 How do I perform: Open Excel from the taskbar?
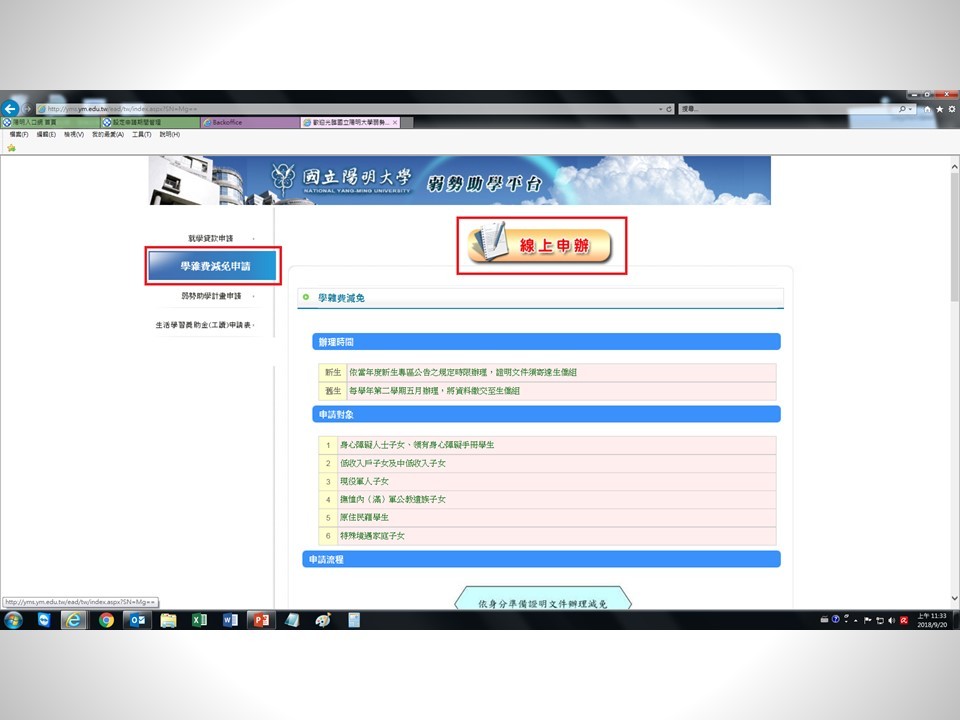tap(199, 620)
